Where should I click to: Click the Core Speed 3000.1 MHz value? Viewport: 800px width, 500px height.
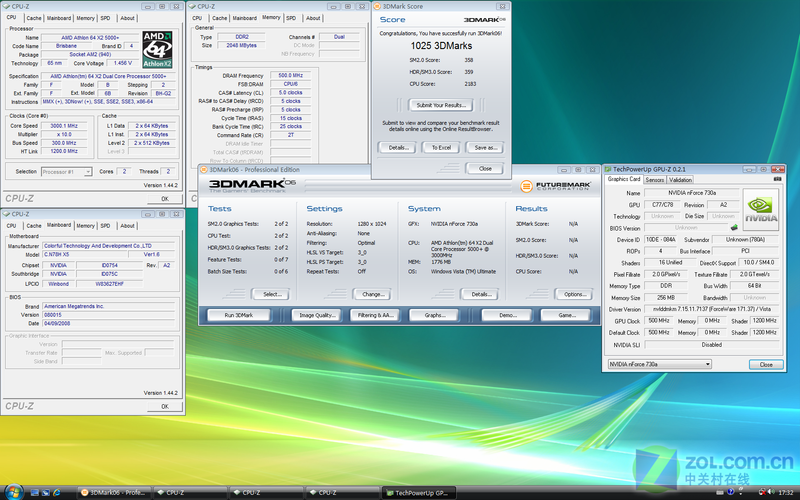click(64, 126)
